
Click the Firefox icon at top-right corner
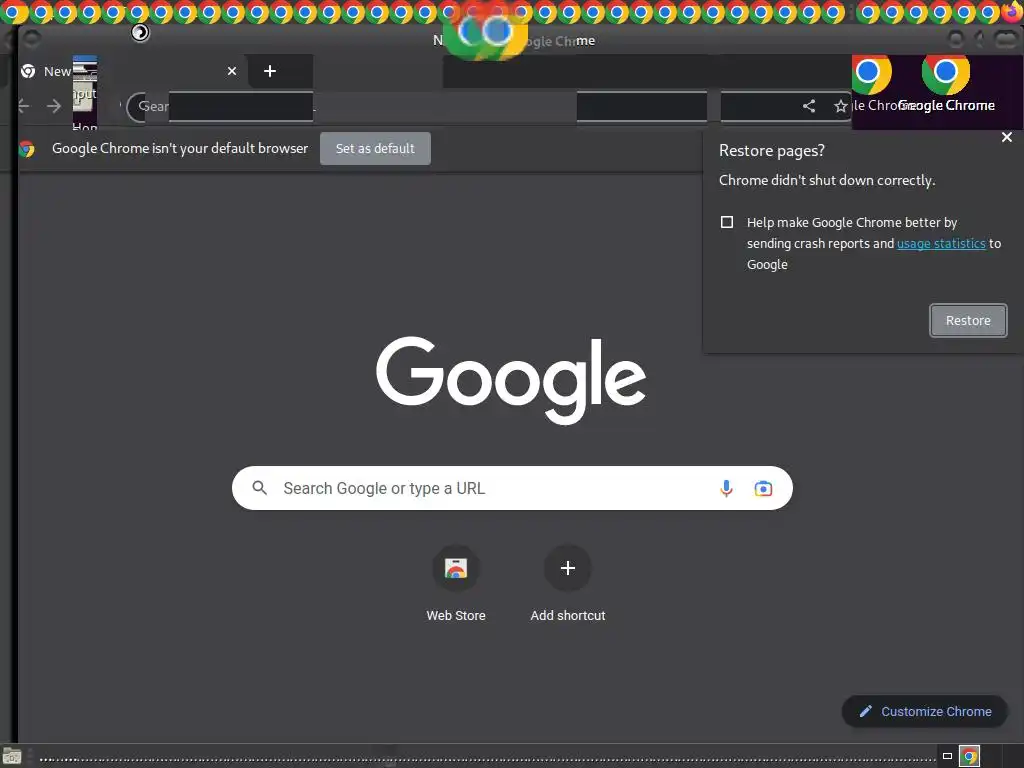pos(1012,12)
